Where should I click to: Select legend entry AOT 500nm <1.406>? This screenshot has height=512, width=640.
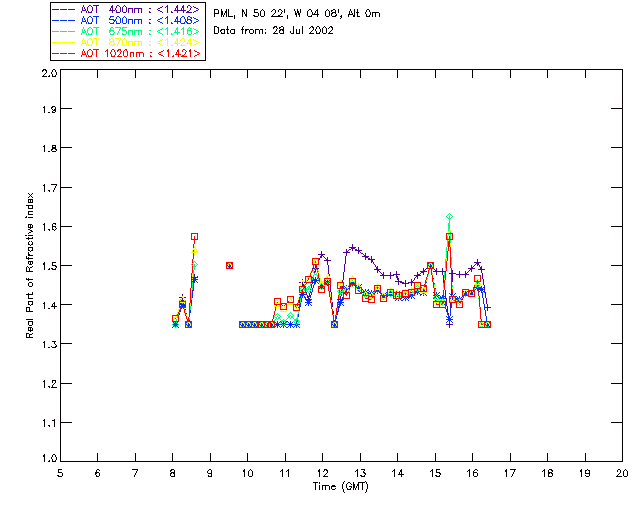(140, 20)
